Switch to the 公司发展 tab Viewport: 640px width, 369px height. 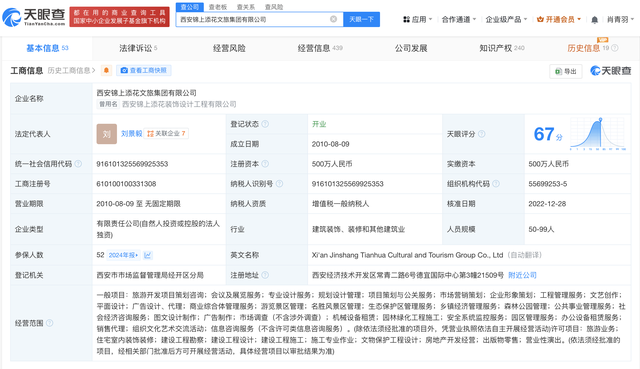click(x=411, y=48)
